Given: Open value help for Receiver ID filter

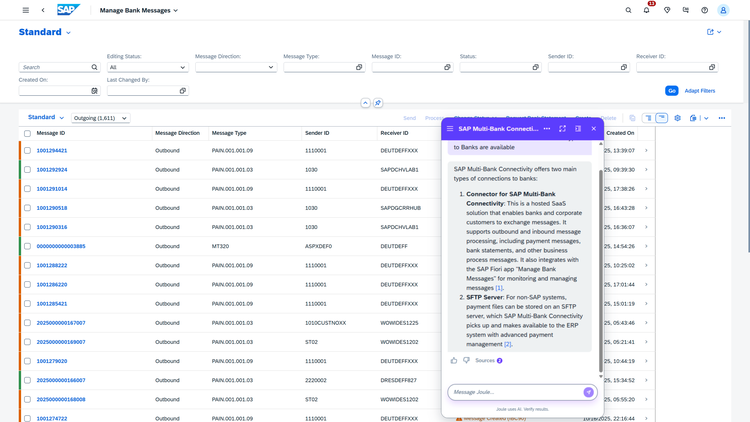Looking at the screenshot, I should point(712,67).
